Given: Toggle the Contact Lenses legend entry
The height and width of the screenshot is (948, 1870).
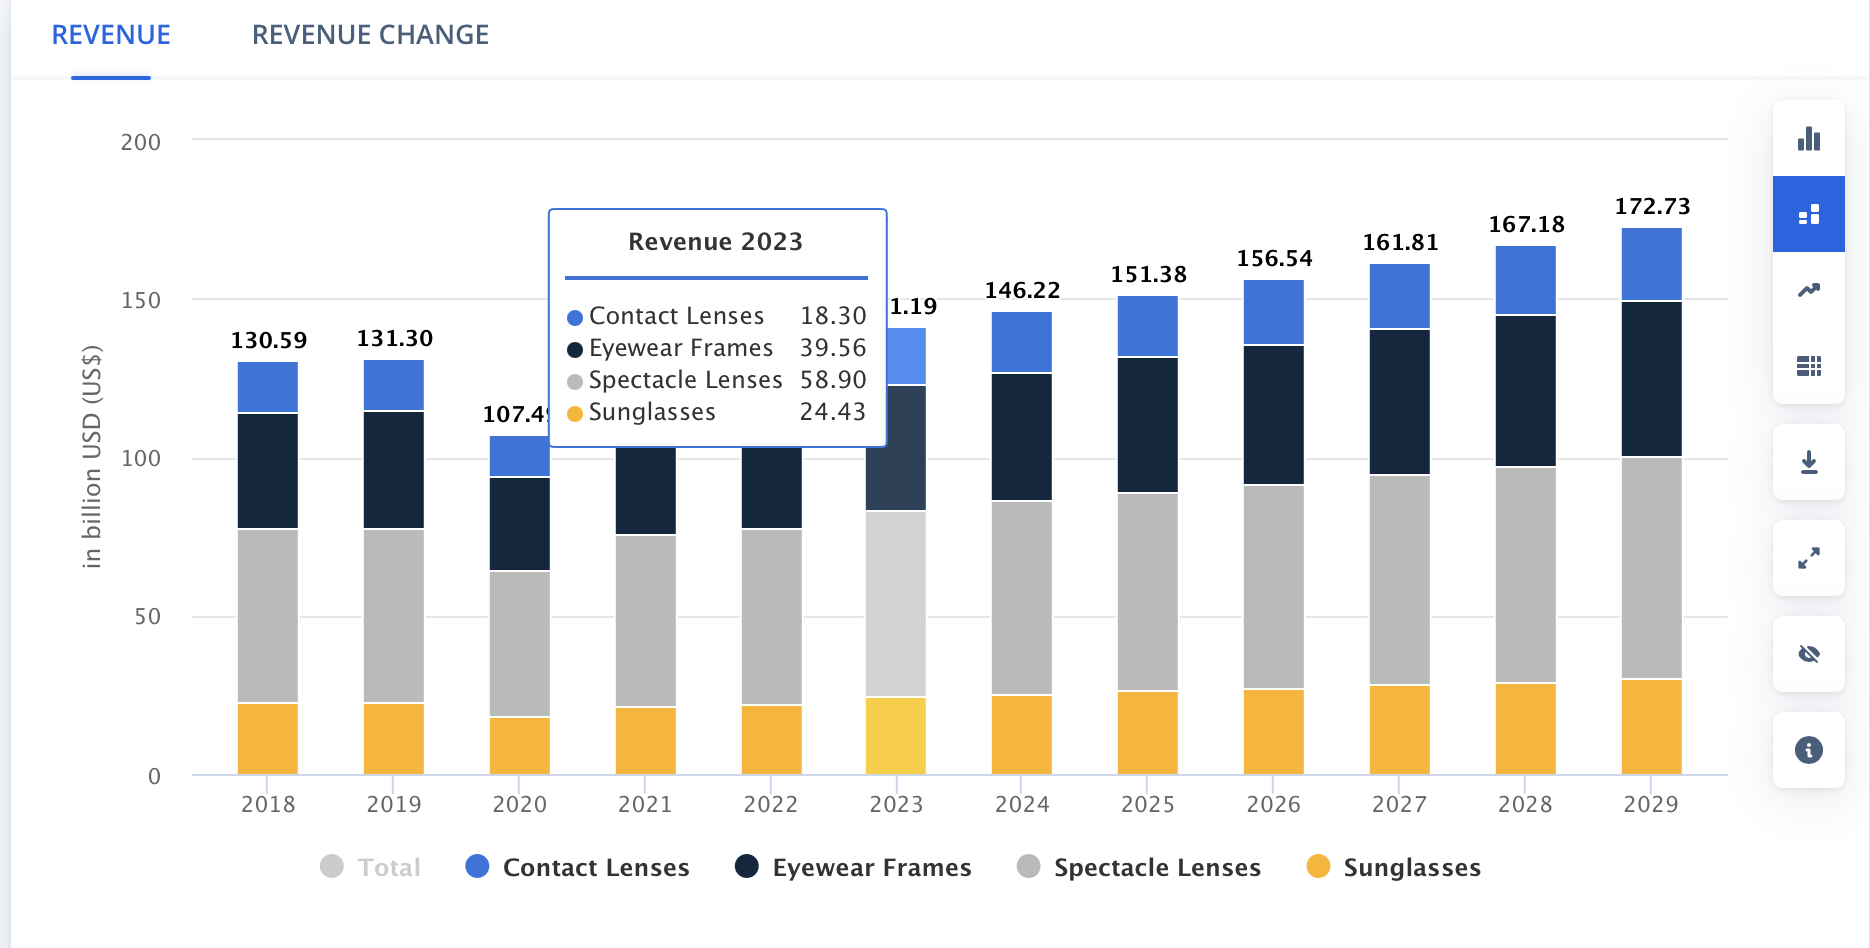Looking at the screenshot, I should [x=578, y=867].
